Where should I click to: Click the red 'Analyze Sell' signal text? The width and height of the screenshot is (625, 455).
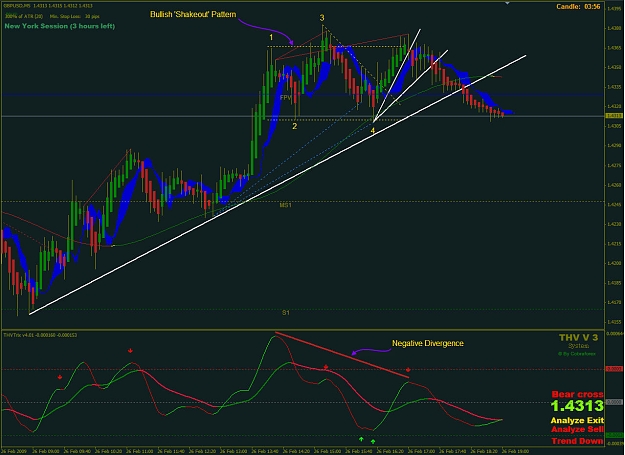point(577,430)
